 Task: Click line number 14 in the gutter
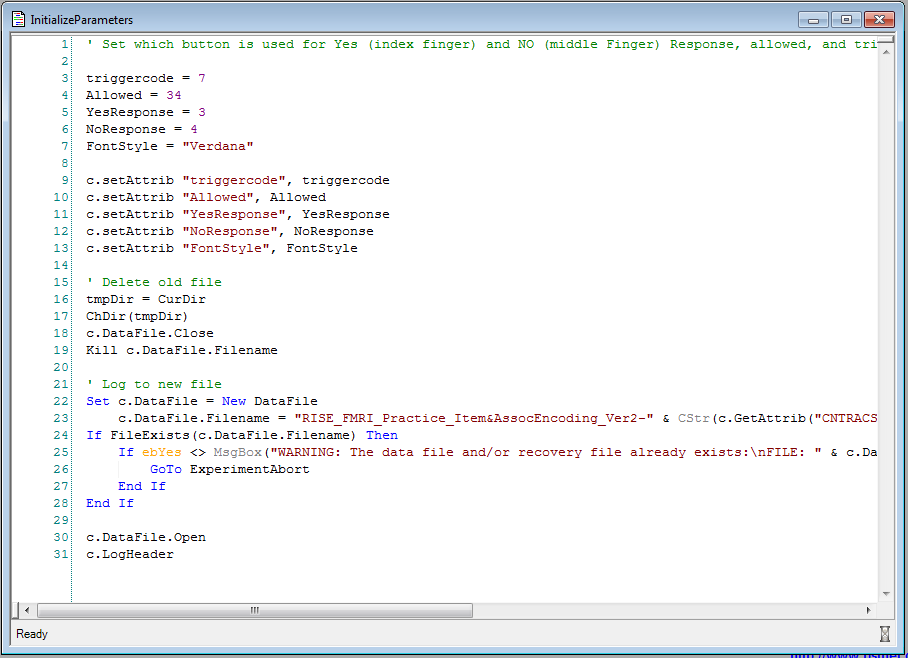pyautogui.click(x=61, y=265)
